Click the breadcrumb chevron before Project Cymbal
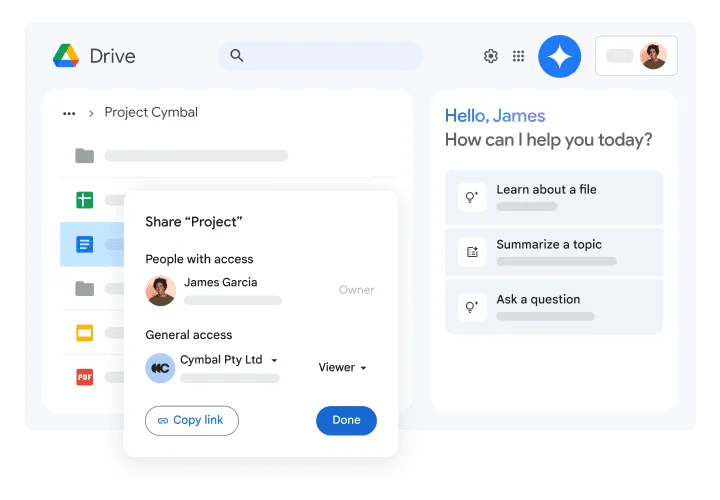 91,113
